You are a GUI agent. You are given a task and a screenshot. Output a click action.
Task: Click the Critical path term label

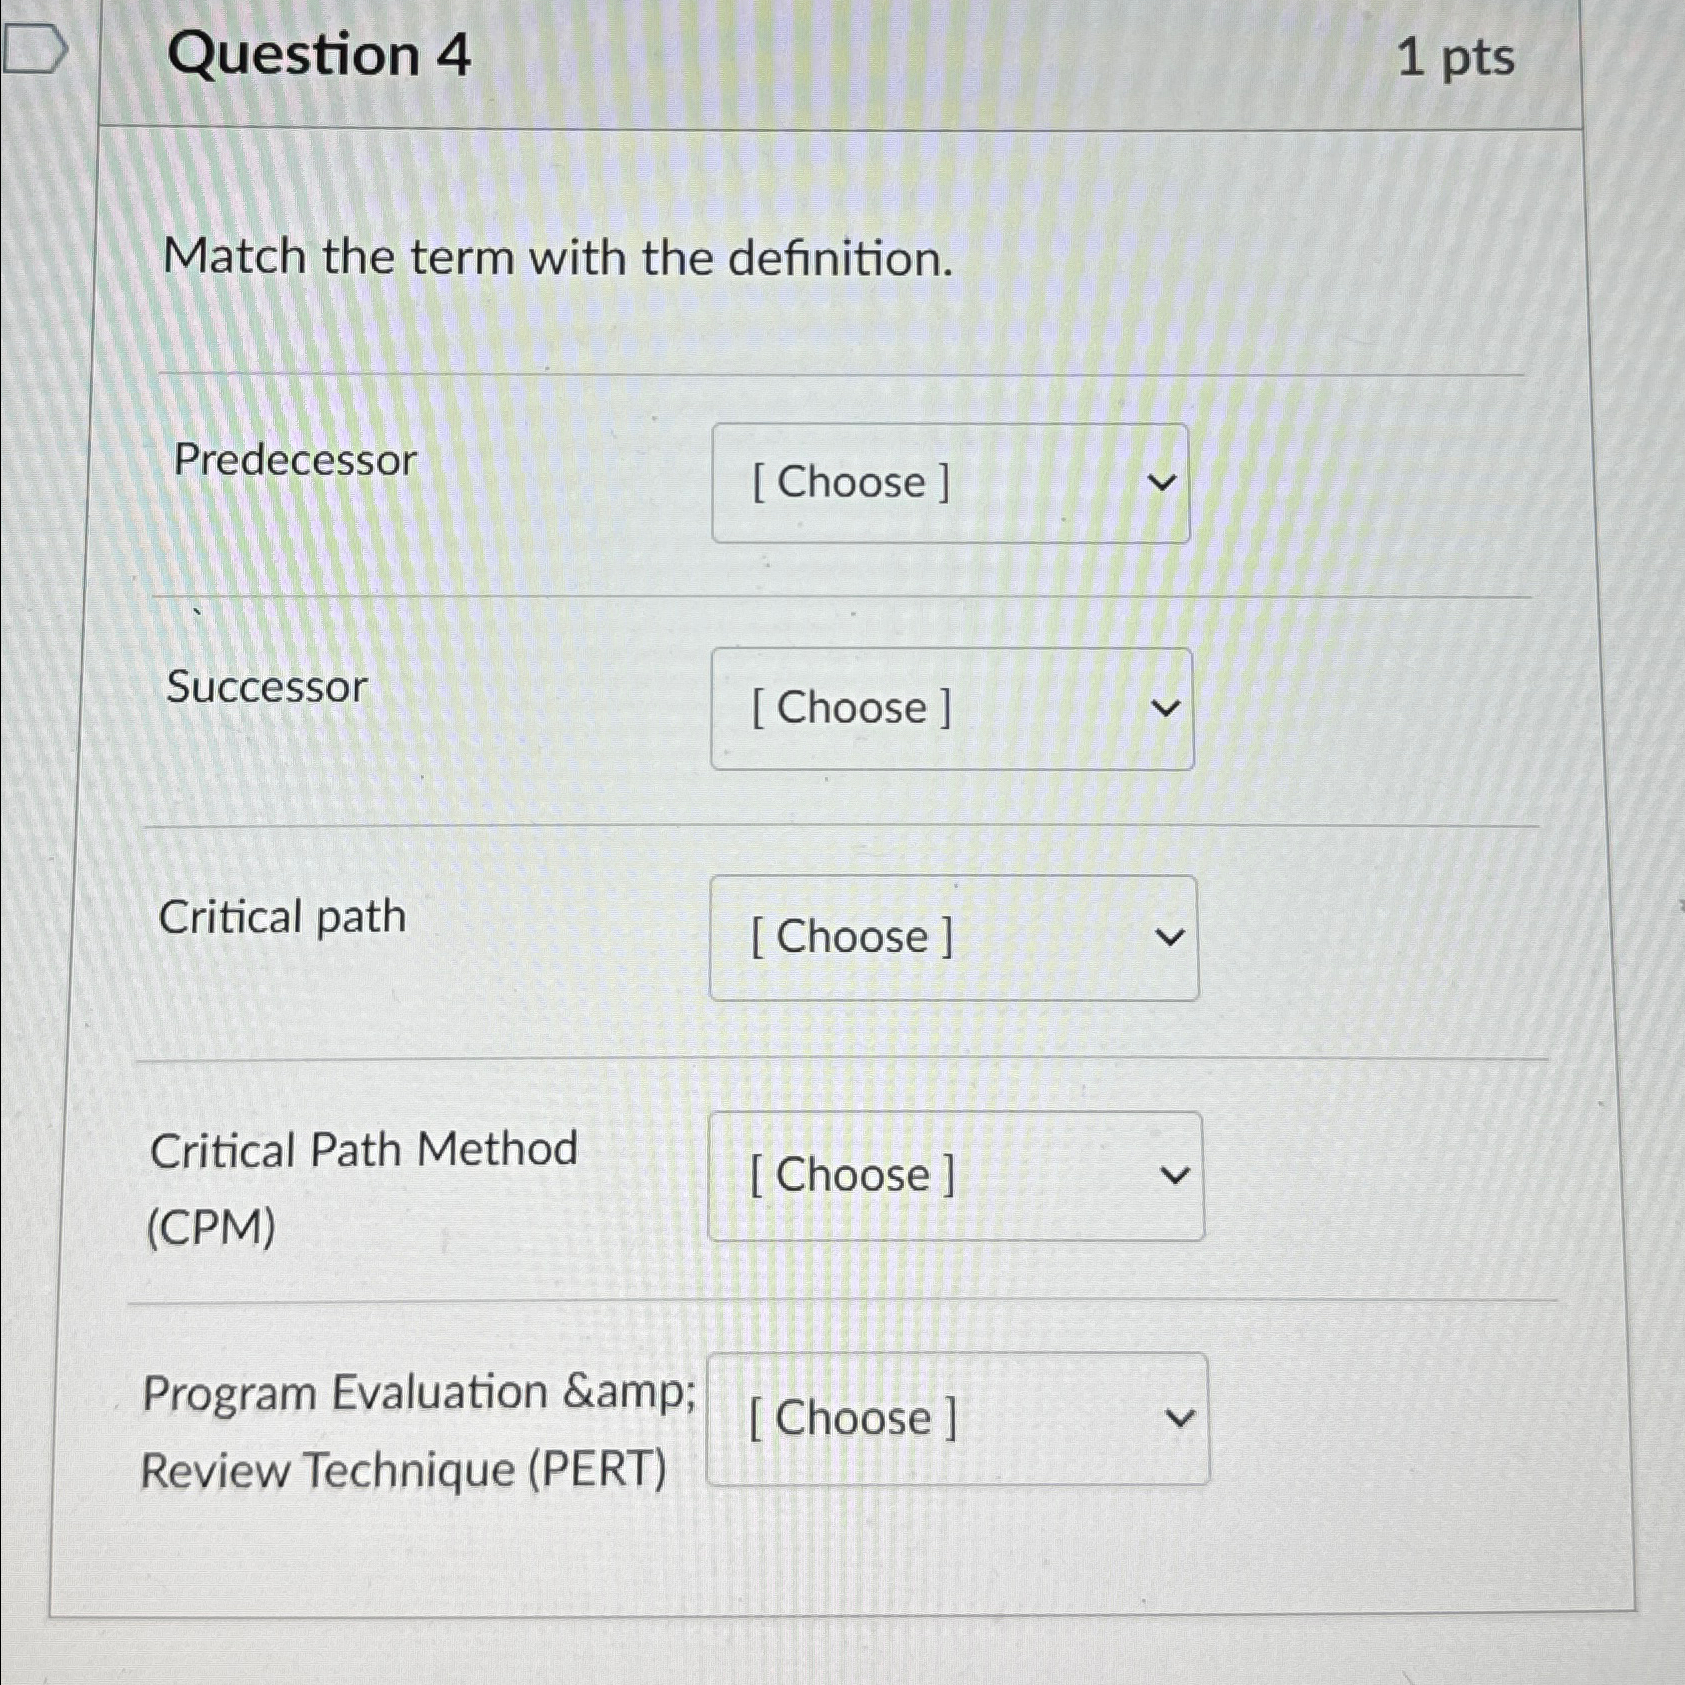coord(282,918)
